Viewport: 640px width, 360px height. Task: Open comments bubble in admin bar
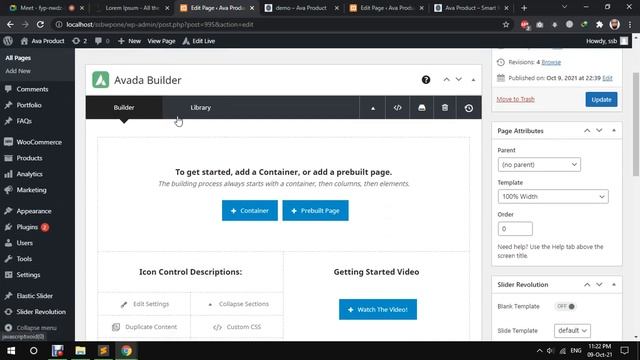coord(102,41)
